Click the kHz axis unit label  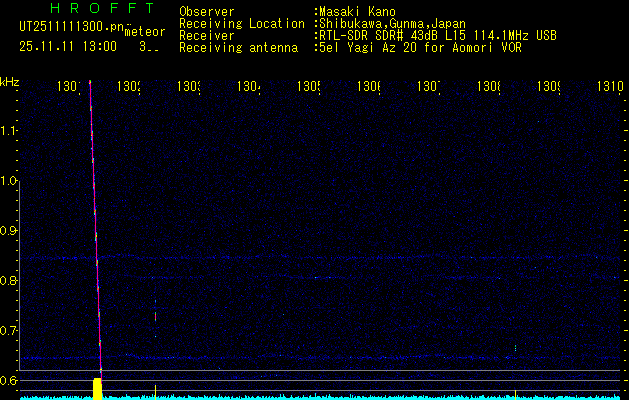pyautogui.click(x=10, y=81)
